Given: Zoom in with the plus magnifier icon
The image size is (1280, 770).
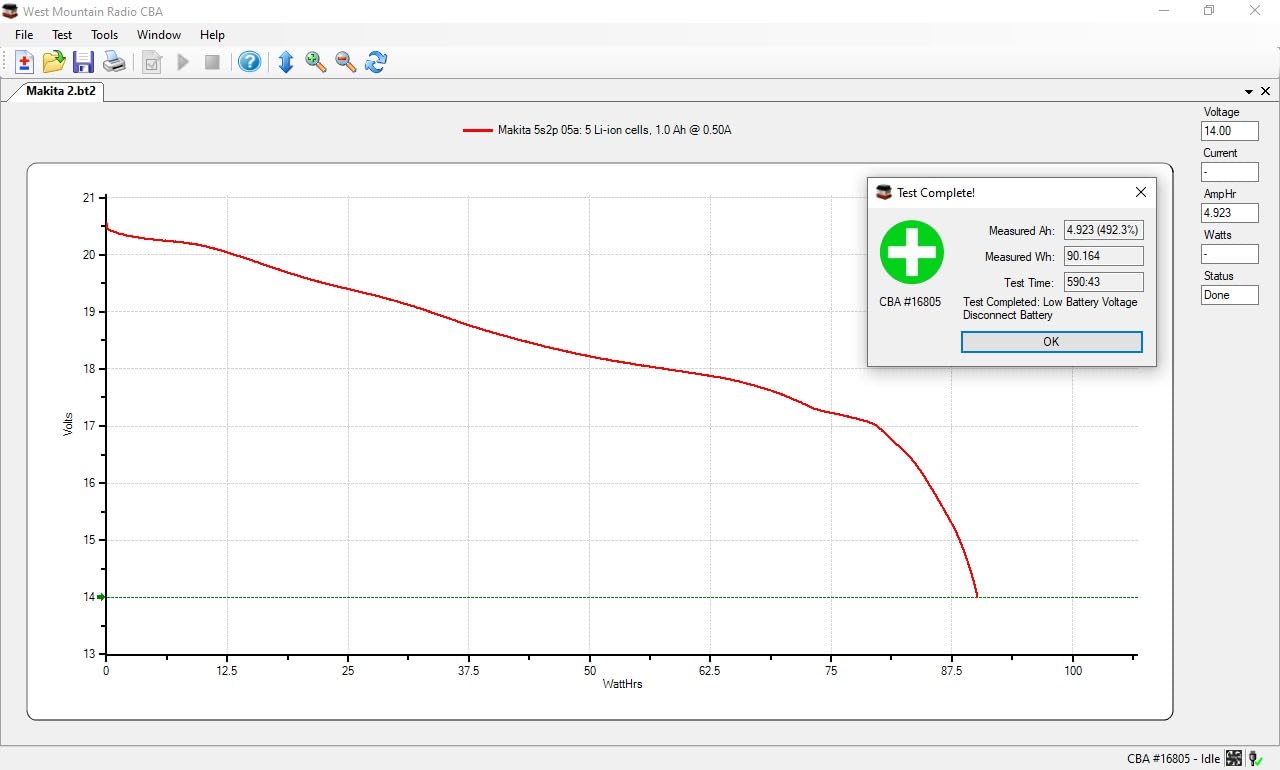Looking at the screenshot, I should tap(316, 62).
